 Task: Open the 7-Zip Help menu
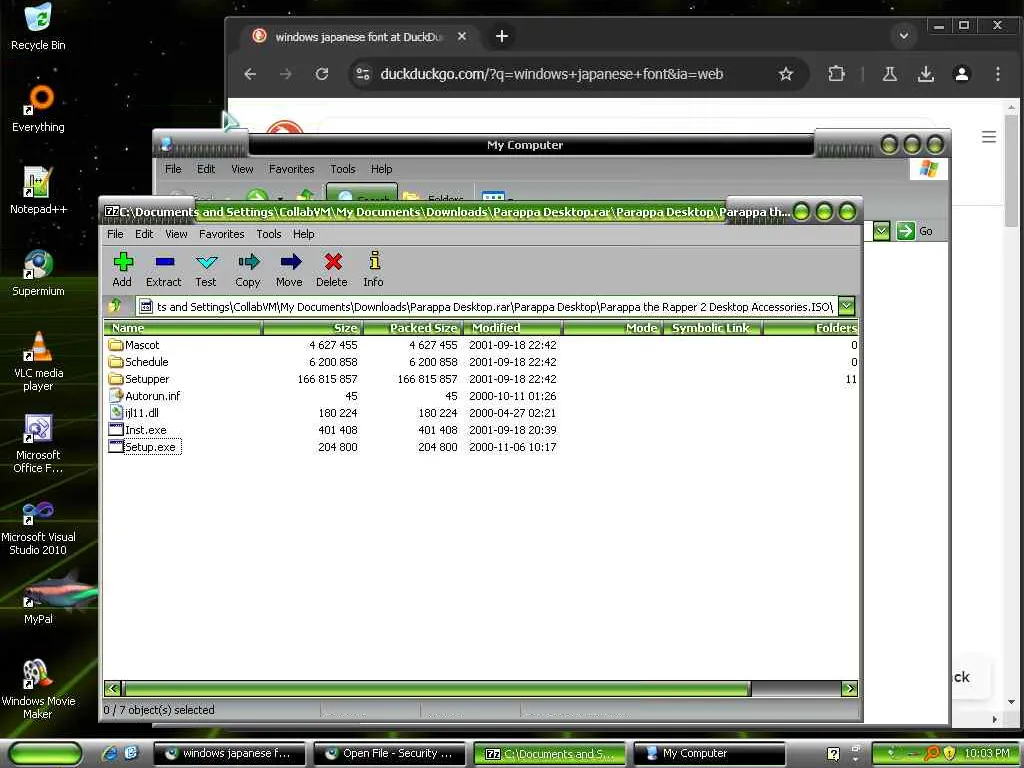[x=304, y=234]
